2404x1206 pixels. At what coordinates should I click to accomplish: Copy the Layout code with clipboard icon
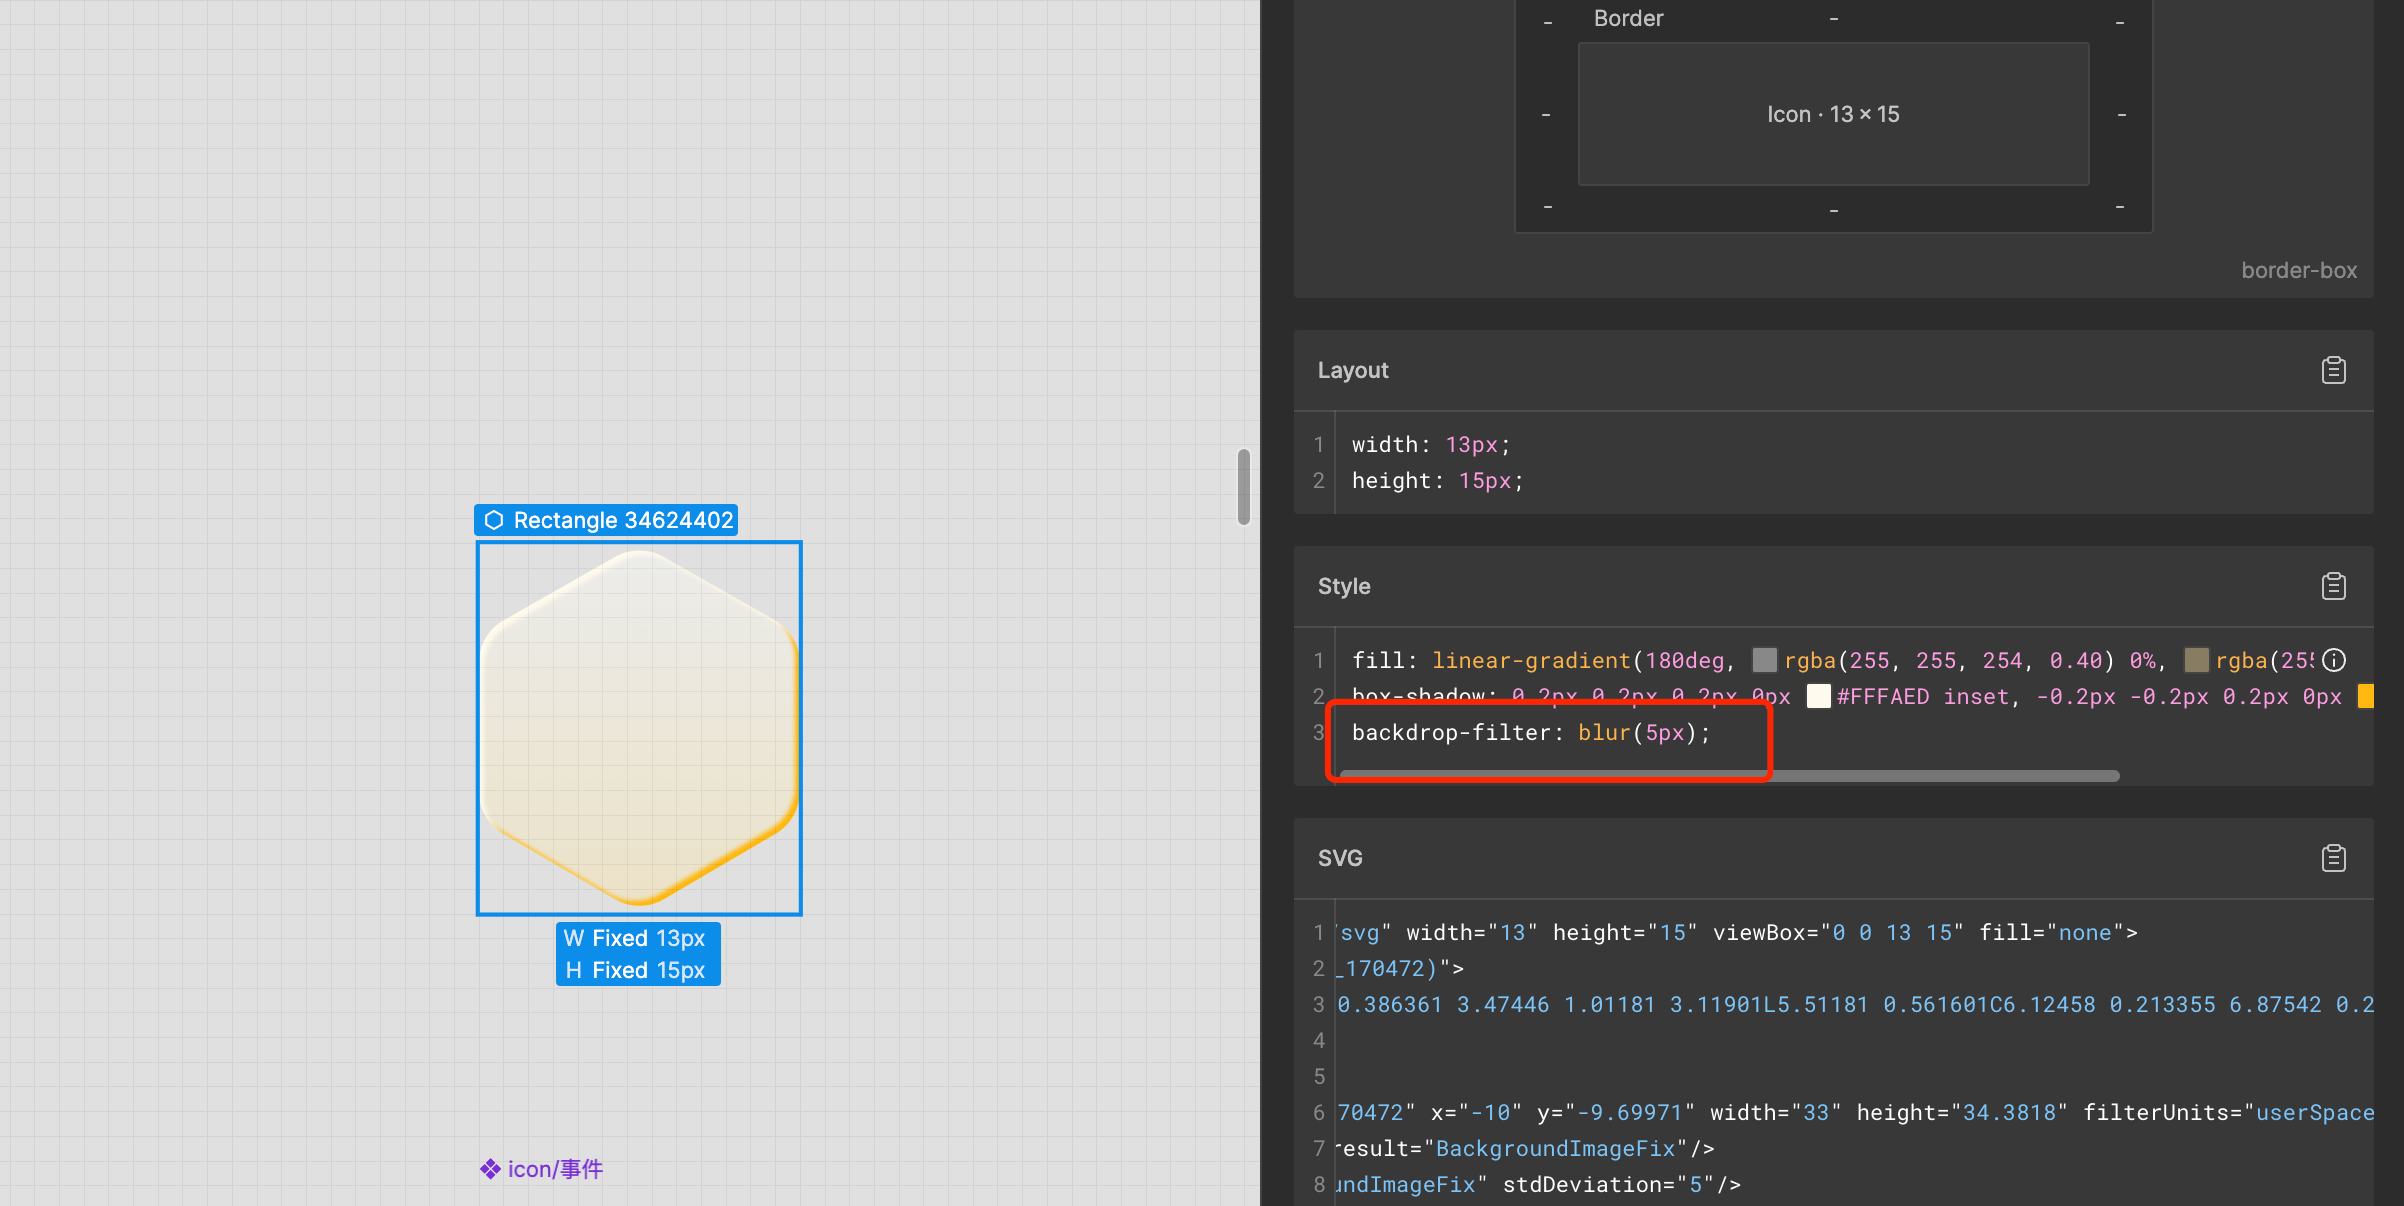click(2333, 370)
